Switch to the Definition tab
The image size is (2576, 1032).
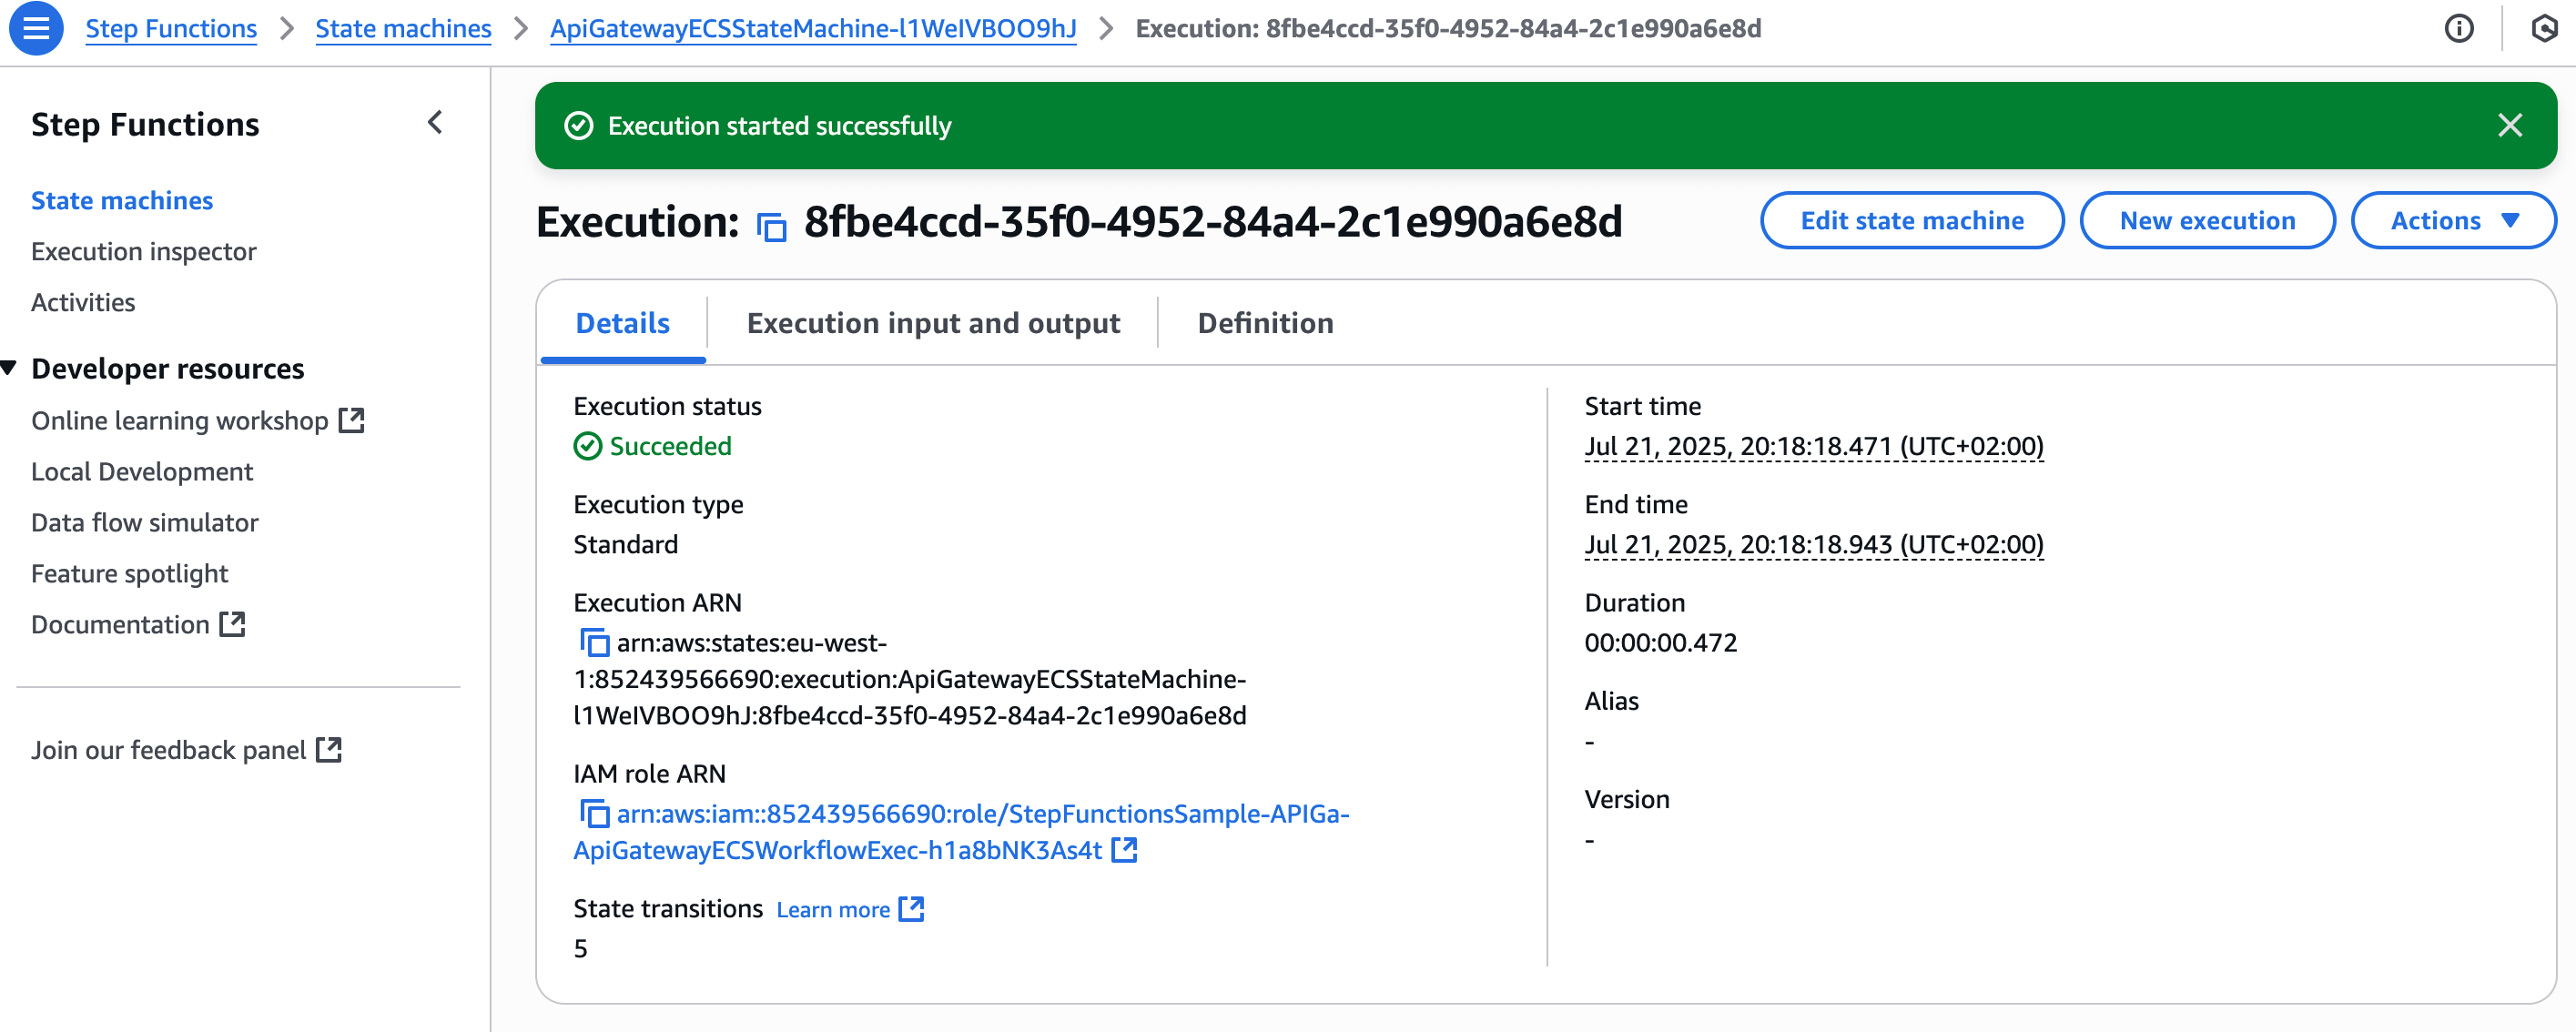tap(1264, 323)
